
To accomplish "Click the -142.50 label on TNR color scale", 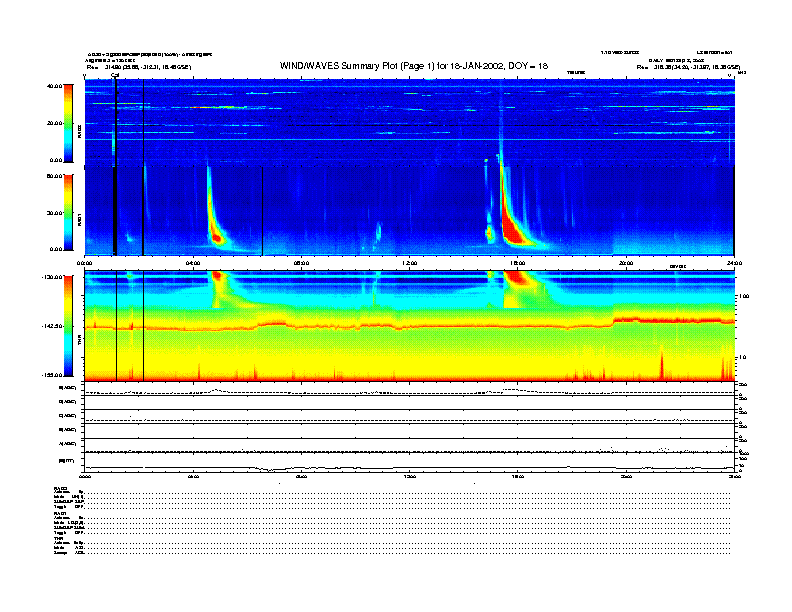I will [x=52, y=326].
